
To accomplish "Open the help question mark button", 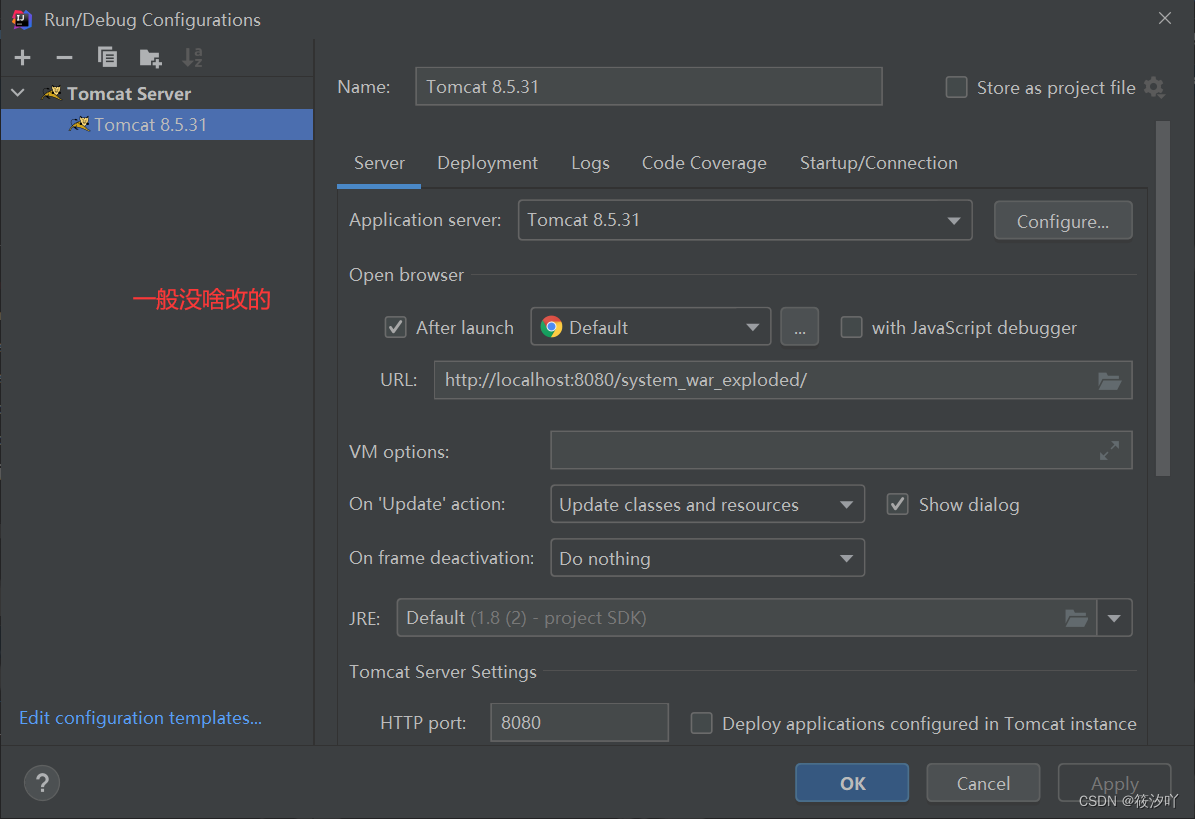I will (x=42, y=782).
